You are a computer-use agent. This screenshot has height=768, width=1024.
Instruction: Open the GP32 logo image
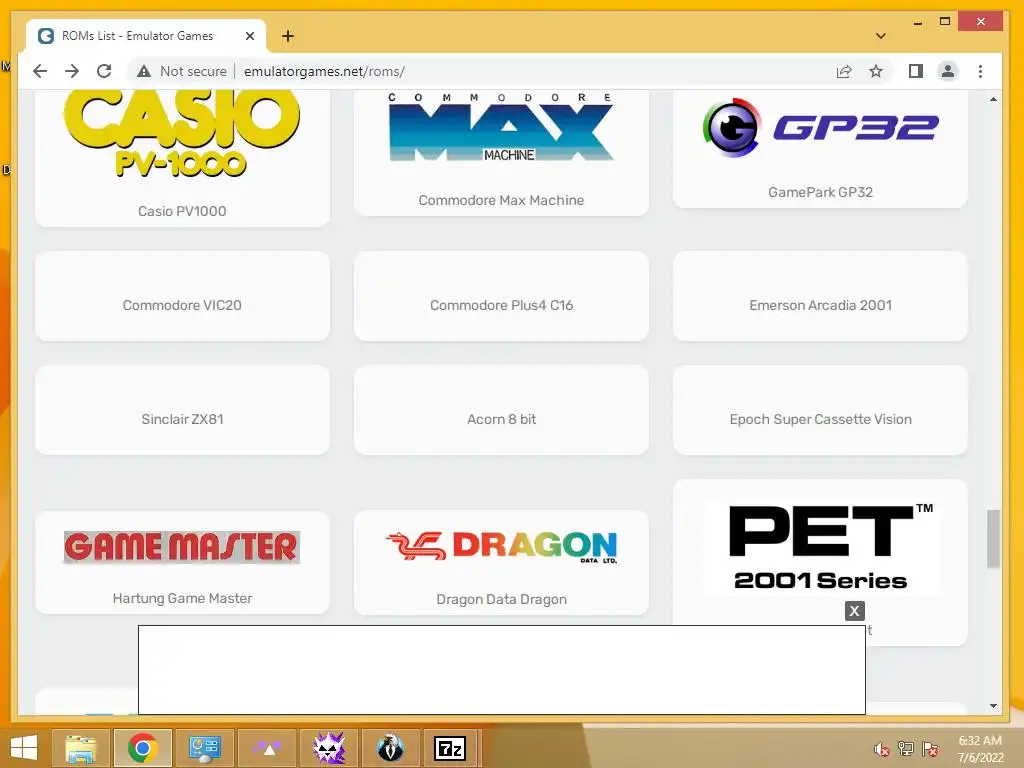click(820, 127)
